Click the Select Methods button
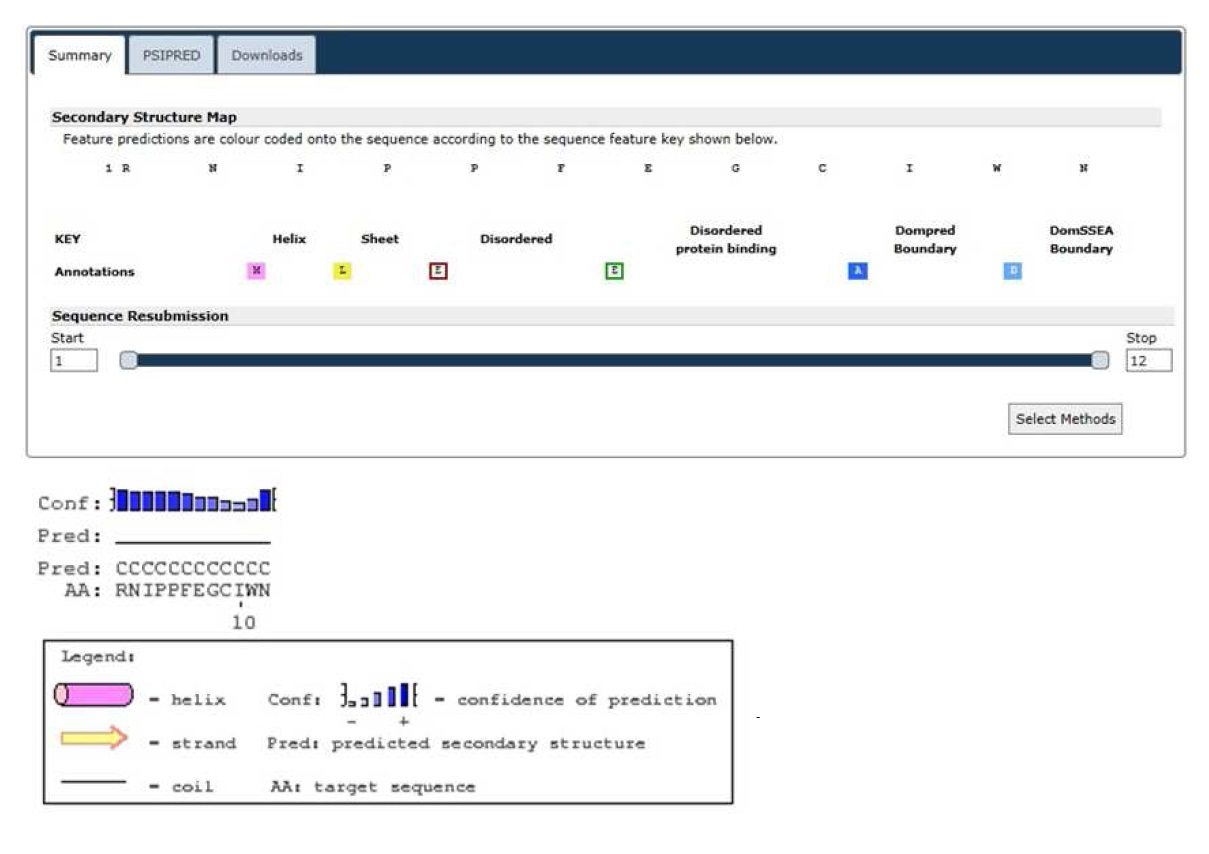This screenshot has width=1209, height=854. tap(1065, 419)
